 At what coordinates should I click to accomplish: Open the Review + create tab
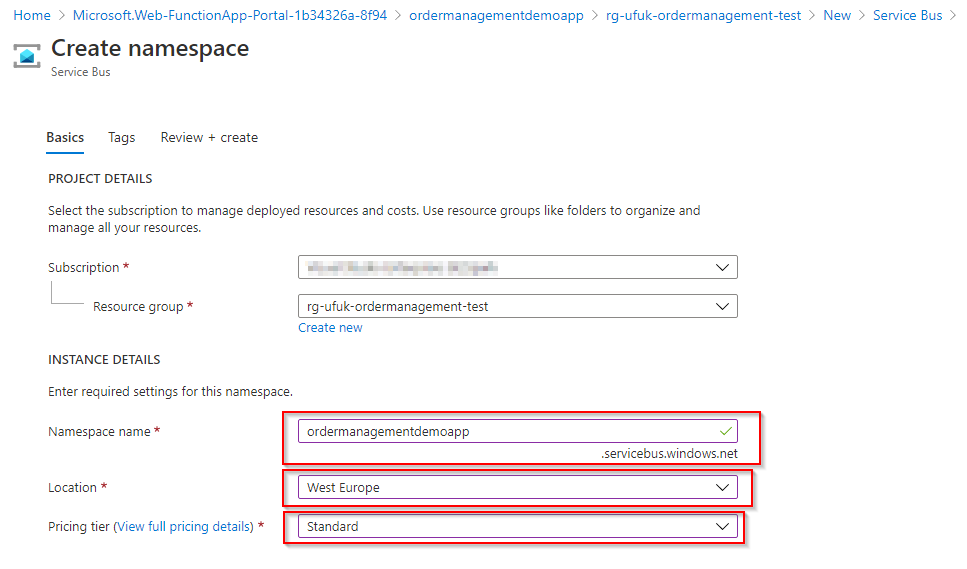(209, 137)
